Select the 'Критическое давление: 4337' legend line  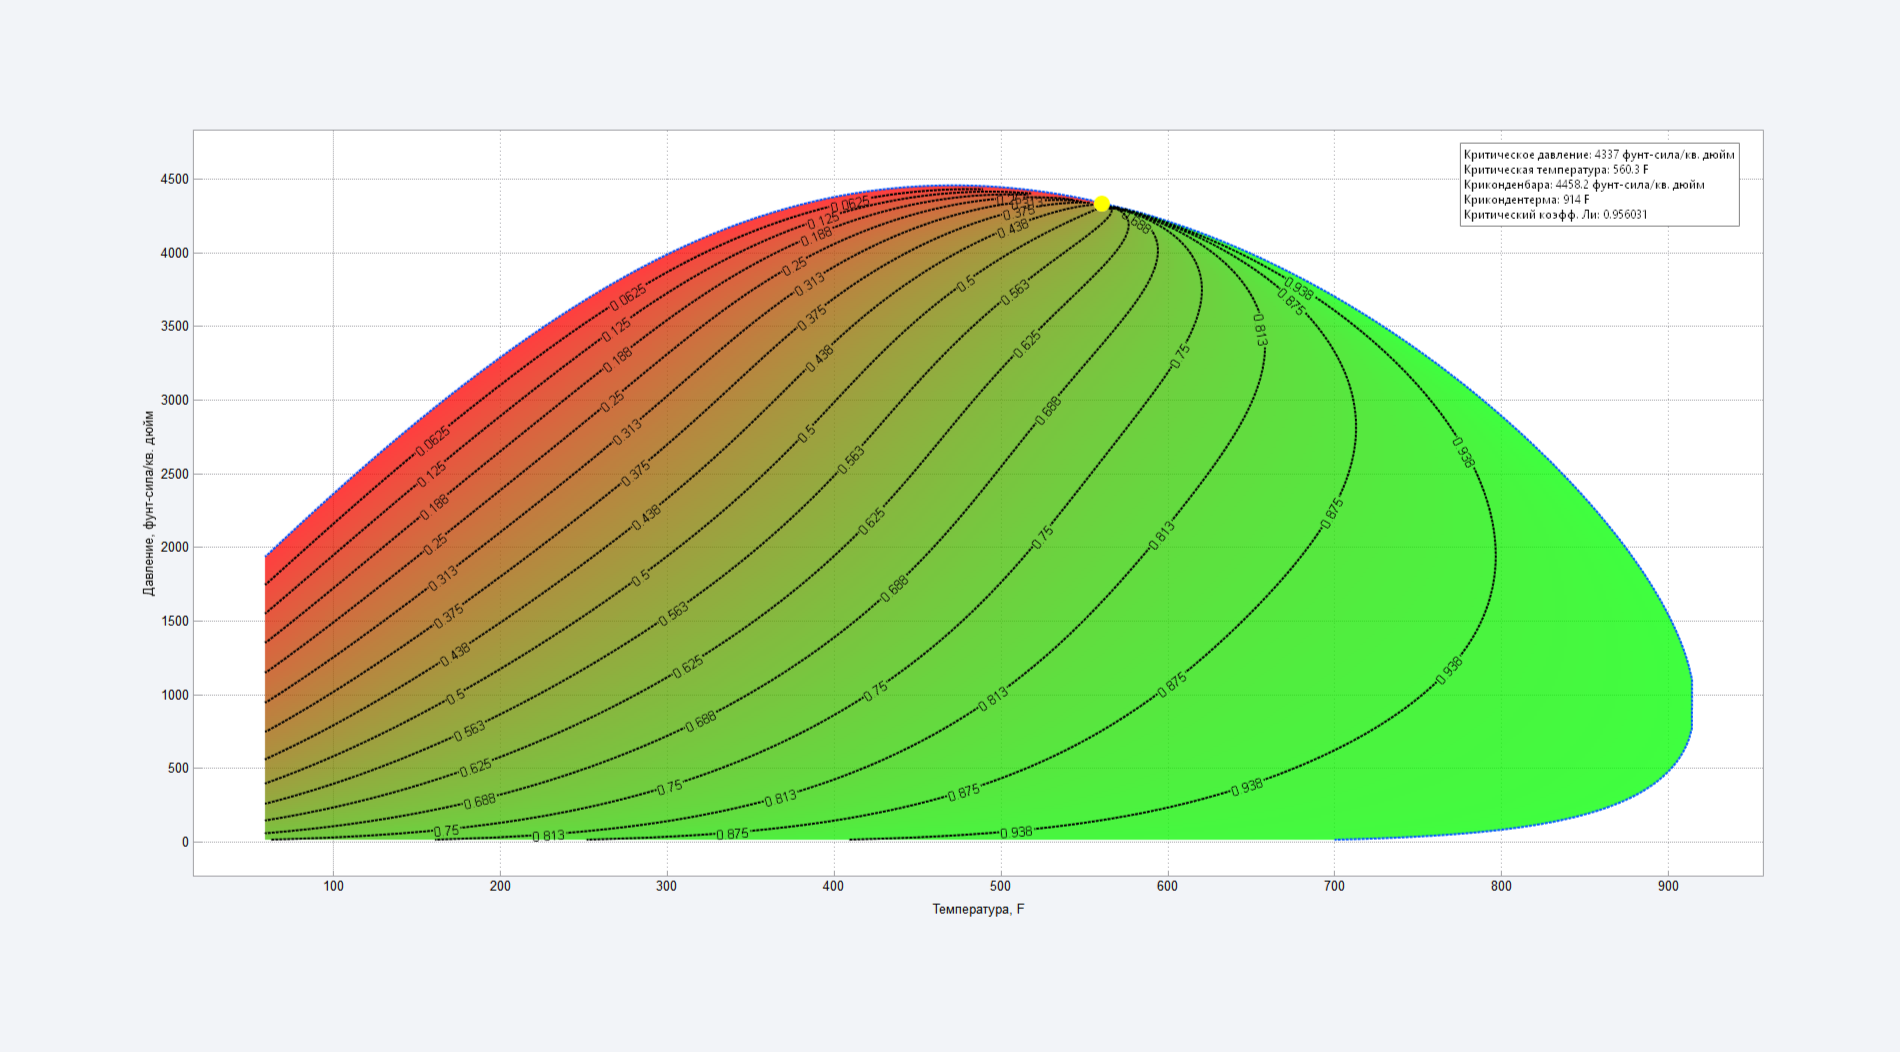tap(1599, 155)
